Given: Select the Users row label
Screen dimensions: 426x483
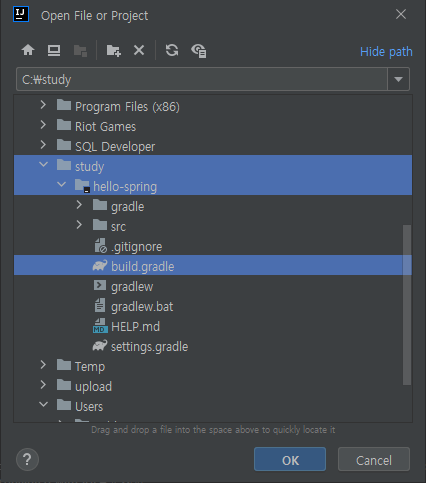Looking at the screenshot, I should pyautogui.click(x=89, y=407).
